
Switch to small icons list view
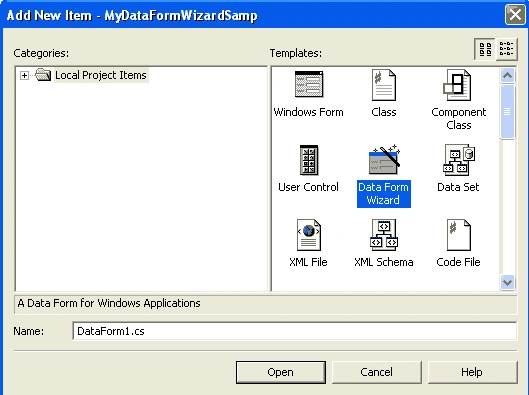pyautogui.click(x=506, y=49)
